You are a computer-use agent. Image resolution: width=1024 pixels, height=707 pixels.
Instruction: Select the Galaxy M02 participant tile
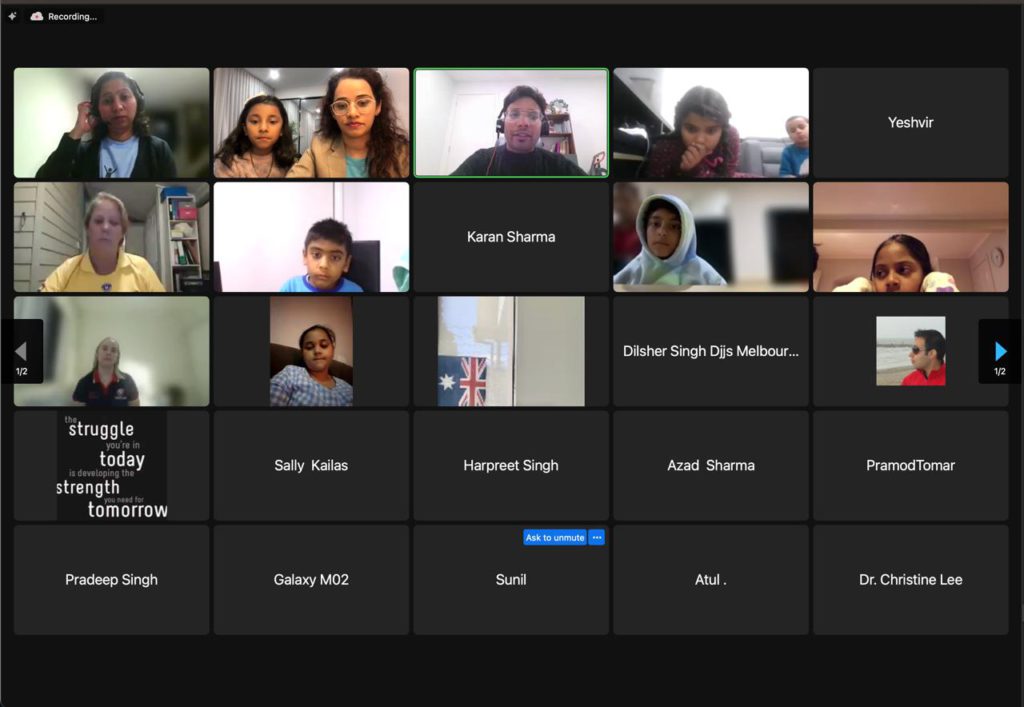point(311,580)
